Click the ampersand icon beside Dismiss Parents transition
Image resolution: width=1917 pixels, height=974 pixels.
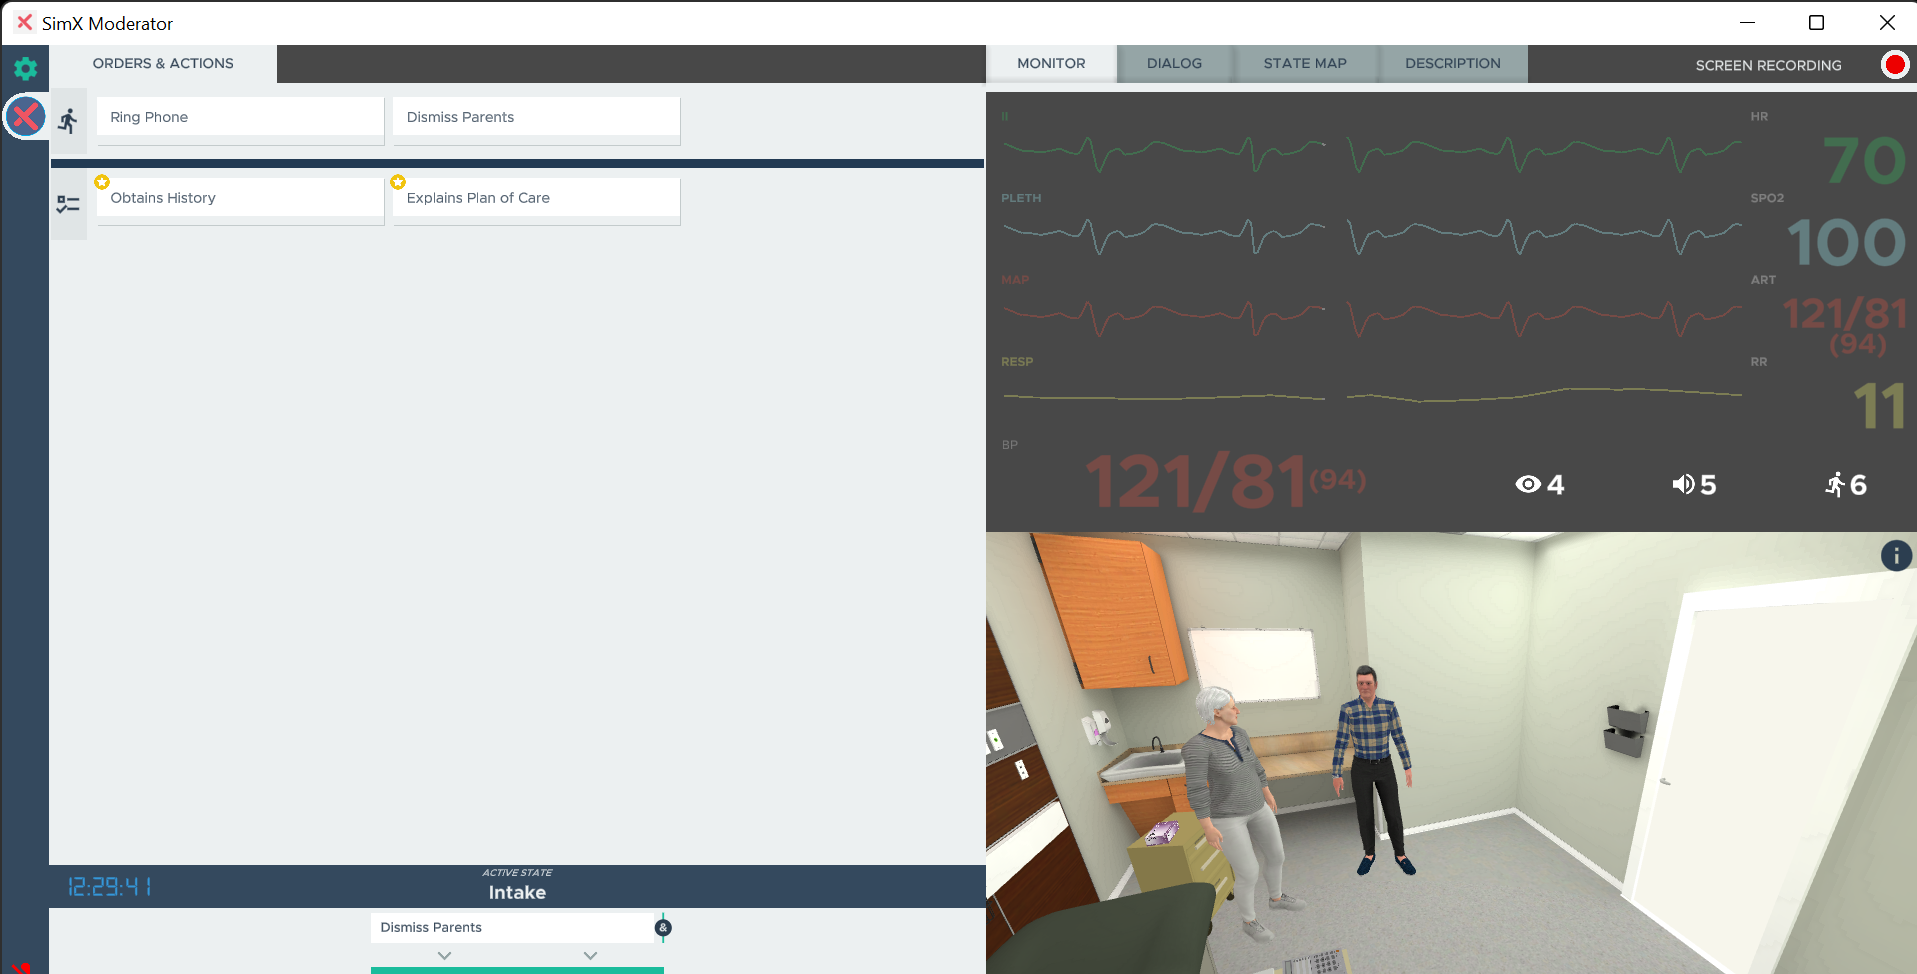[x=663, y=928]
